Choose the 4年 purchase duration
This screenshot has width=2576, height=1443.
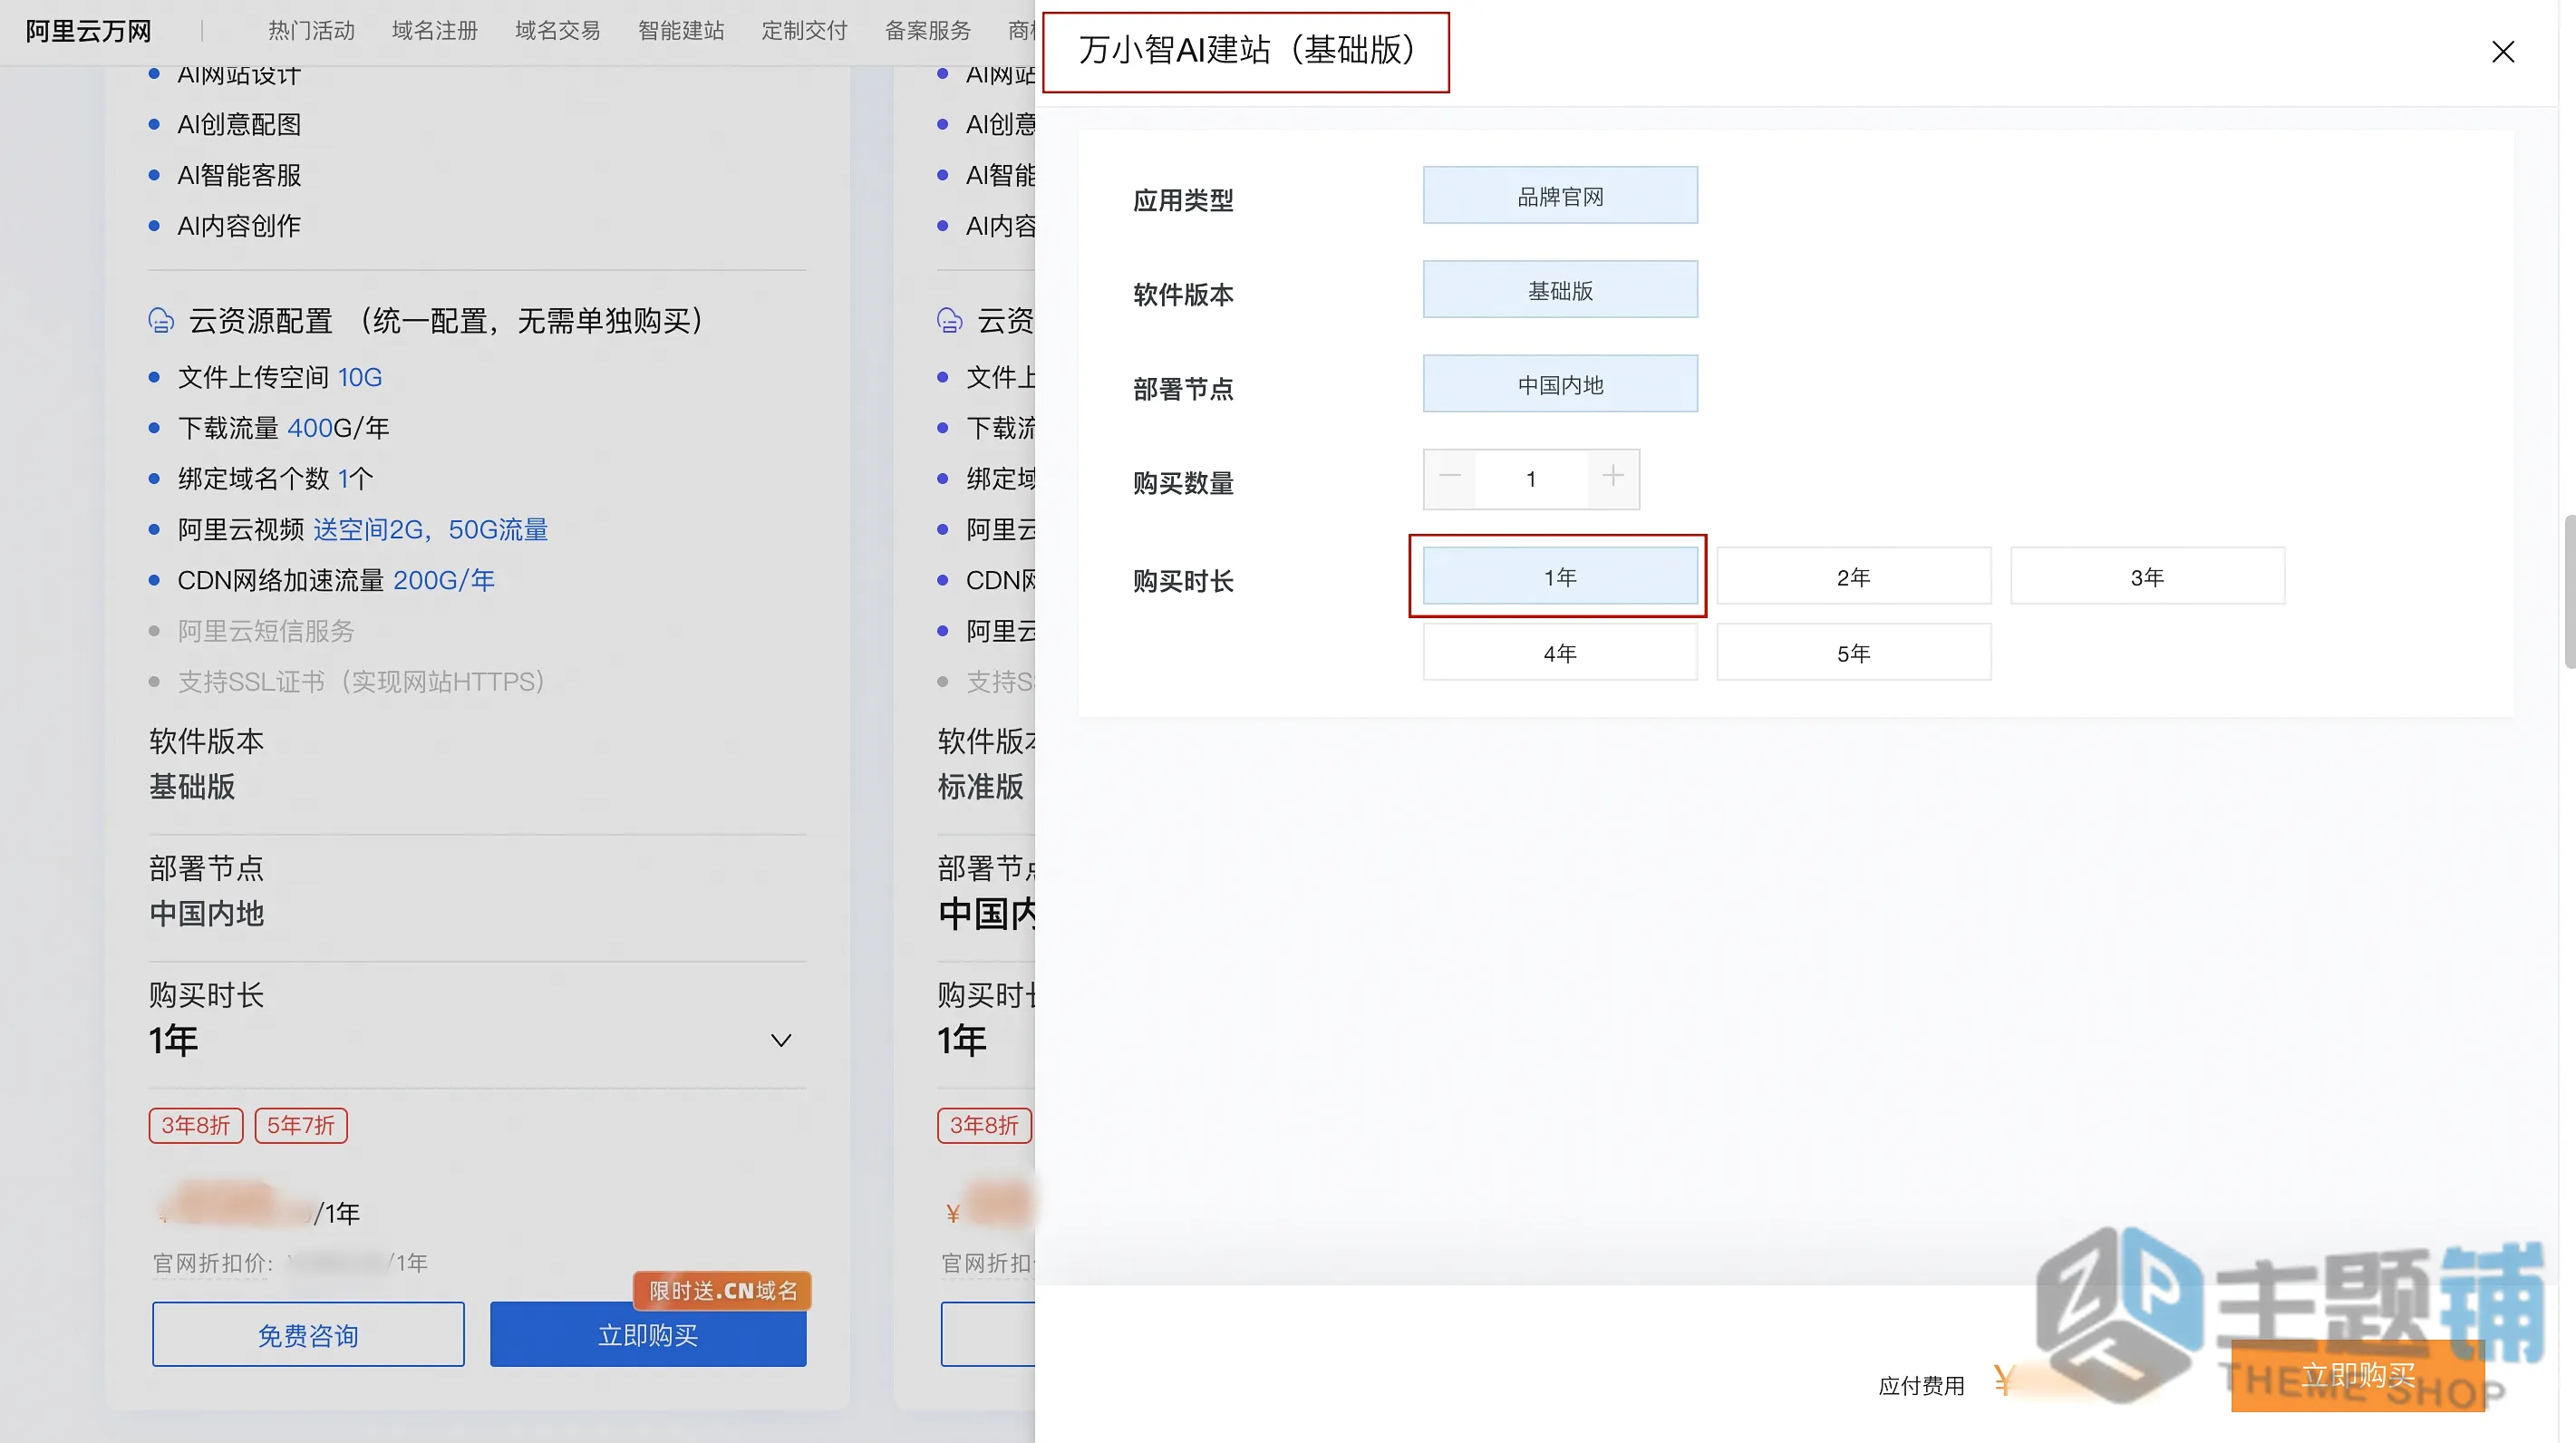click(1560, 653)
